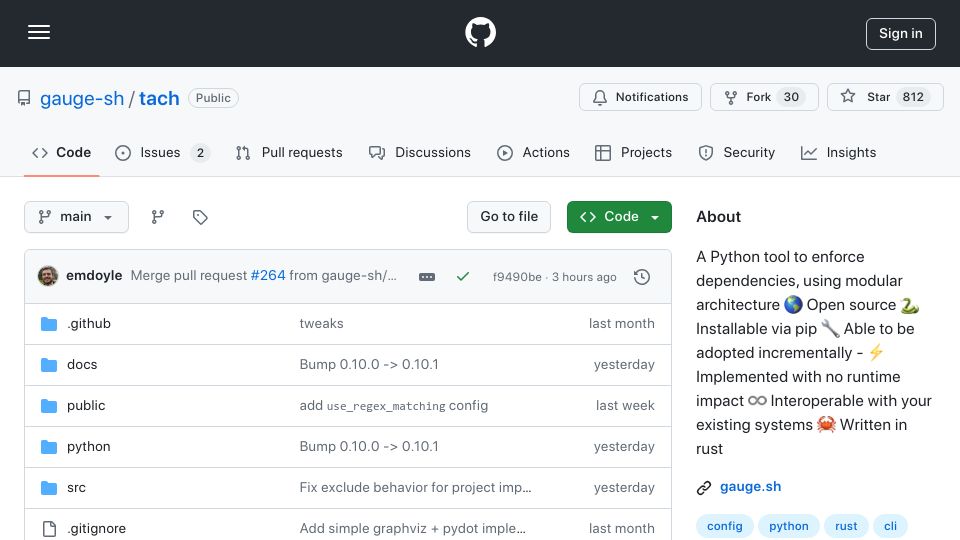
Task: Click the python folder icon
Action: 49,446
